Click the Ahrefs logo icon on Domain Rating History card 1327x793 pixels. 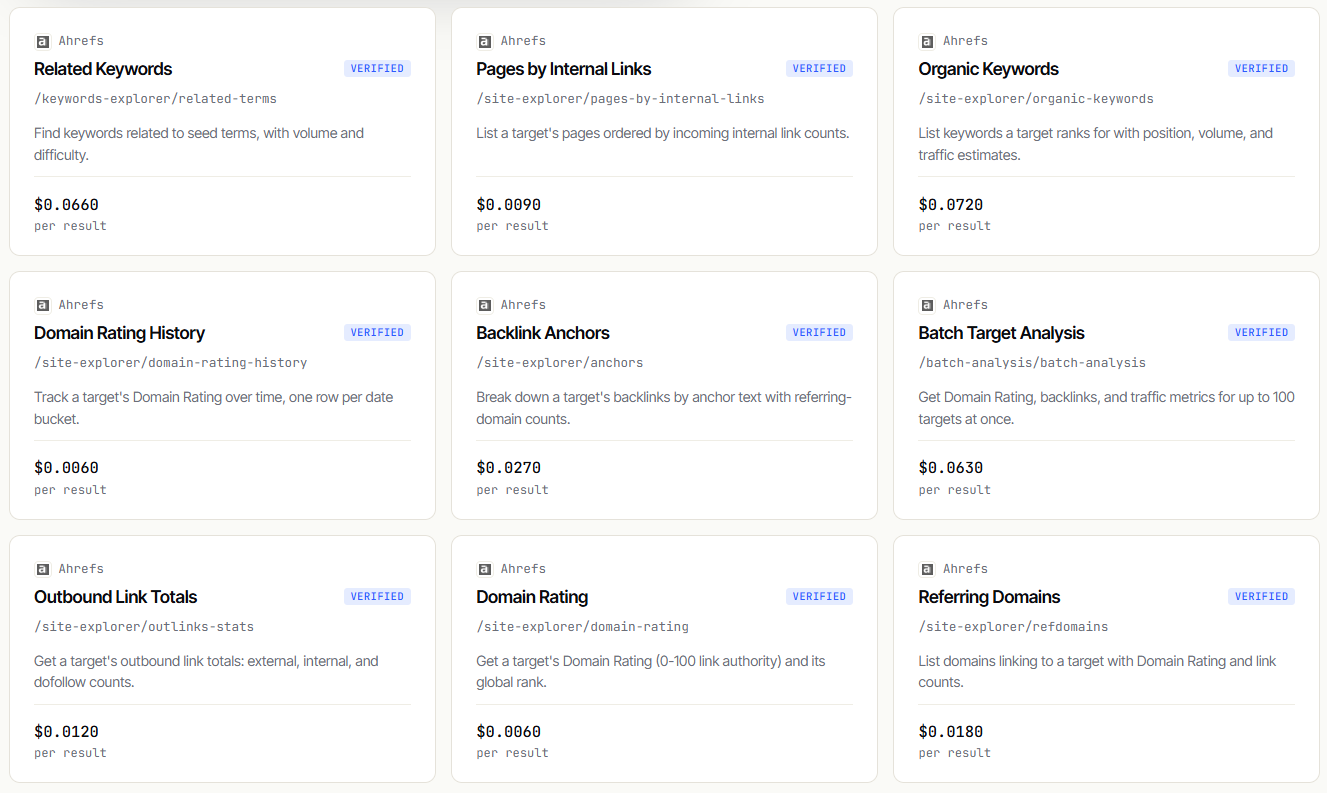coord(42,305)
